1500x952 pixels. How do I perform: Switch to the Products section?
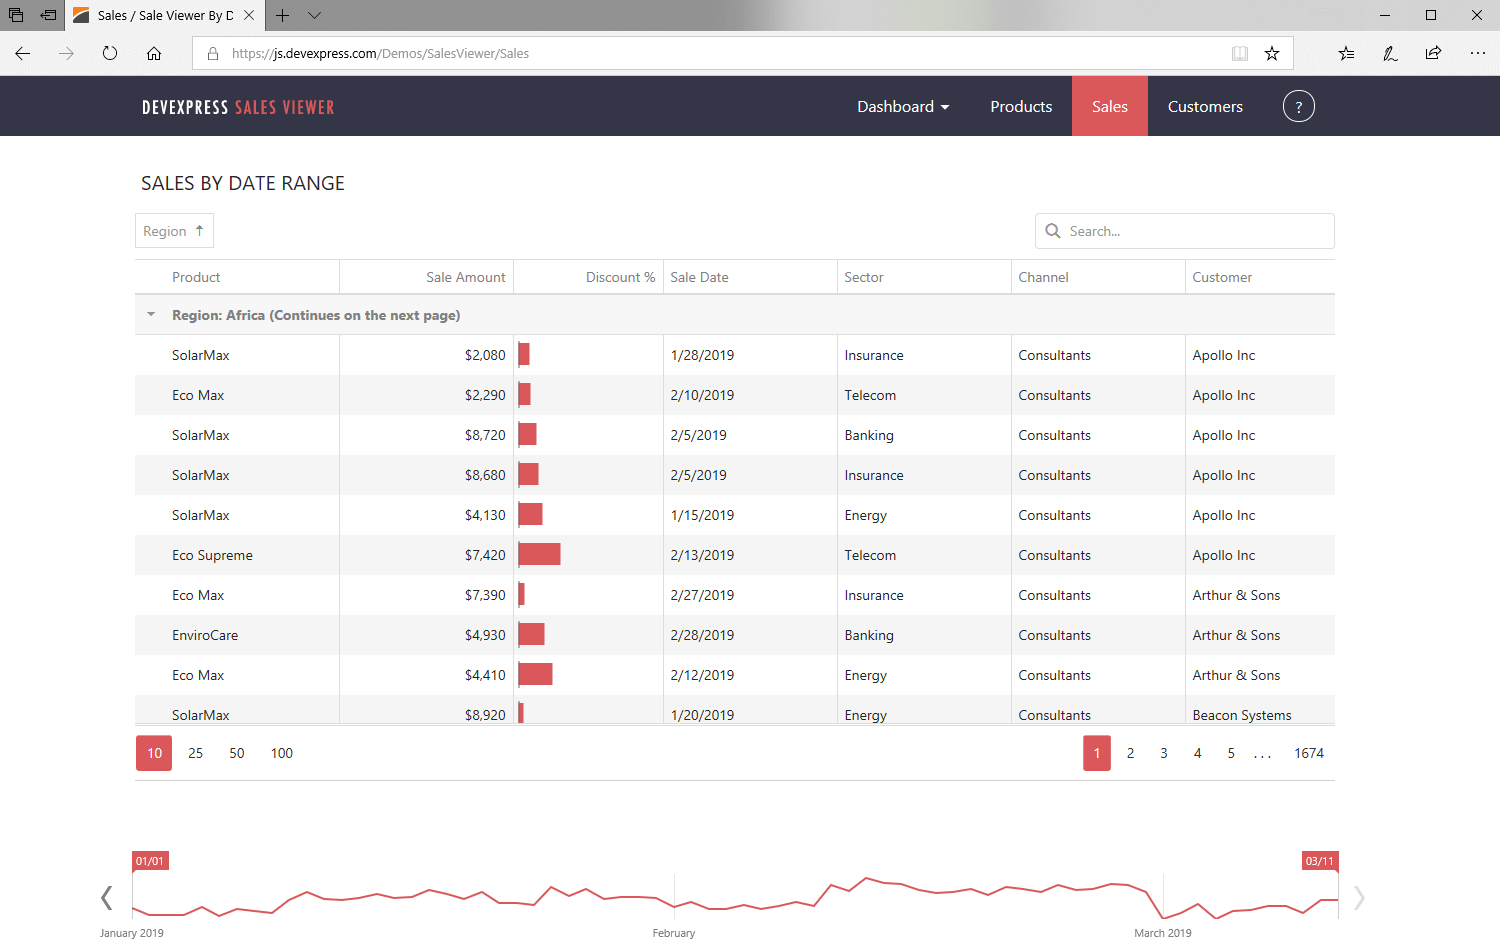(x=1021, y=106)
